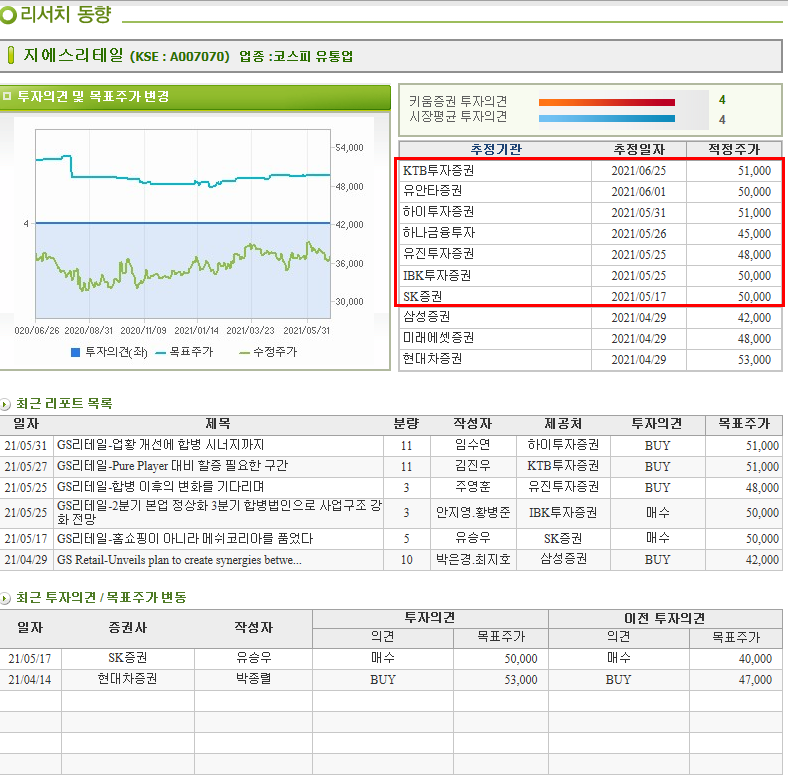Click the 적정주가 column header
Viewport: 788px width, 776px height.
tap(734, 149)
